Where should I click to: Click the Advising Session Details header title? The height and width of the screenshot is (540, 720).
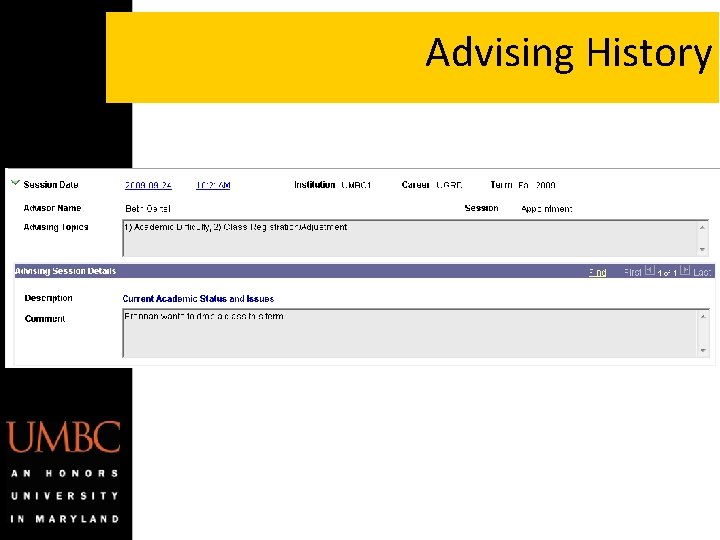[65, 271]
